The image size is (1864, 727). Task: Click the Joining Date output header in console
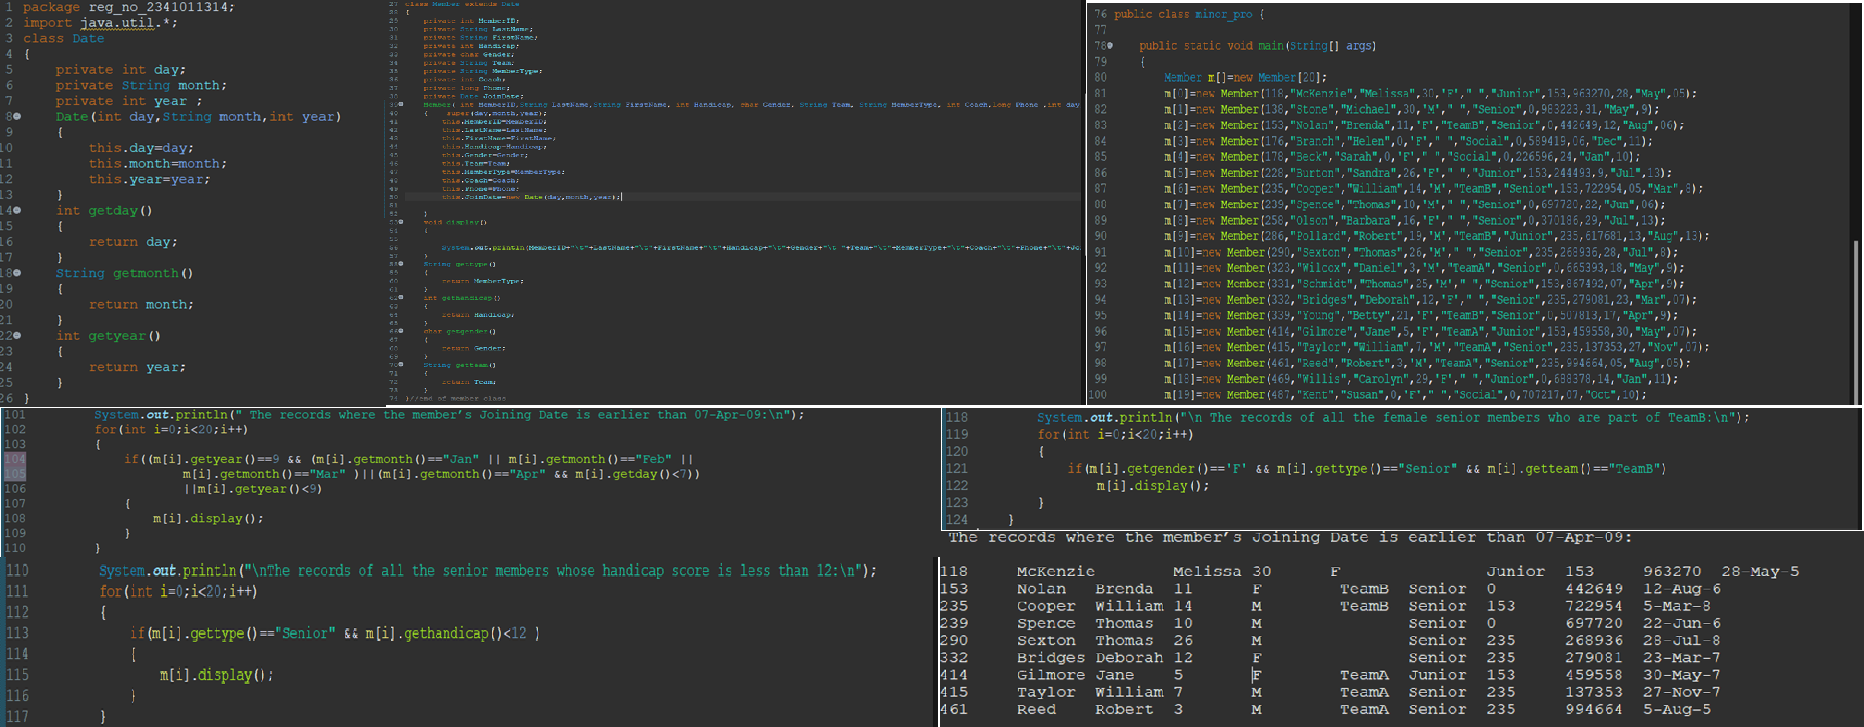(x=1290, y=538)
